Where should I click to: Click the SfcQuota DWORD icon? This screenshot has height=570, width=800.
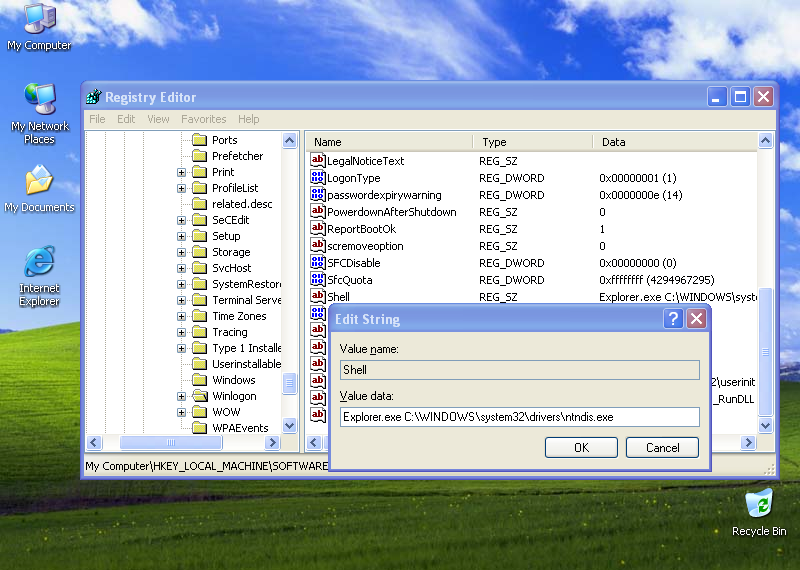pos(317,280)
